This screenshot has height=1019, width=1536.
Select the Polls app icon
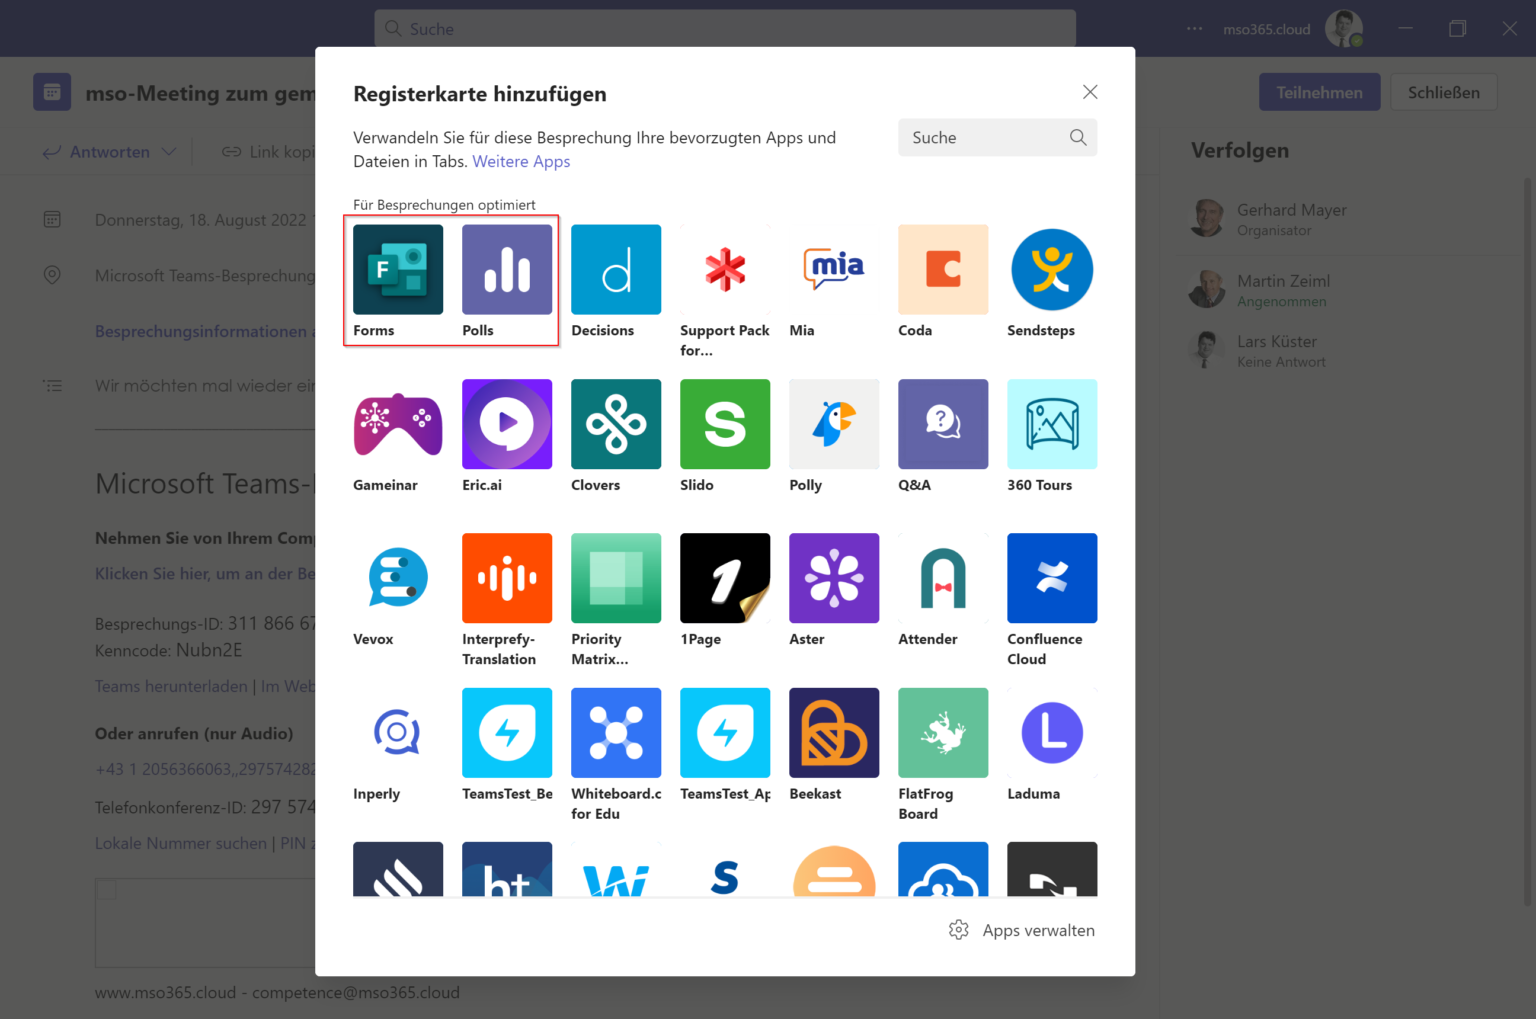click(506, 269)
